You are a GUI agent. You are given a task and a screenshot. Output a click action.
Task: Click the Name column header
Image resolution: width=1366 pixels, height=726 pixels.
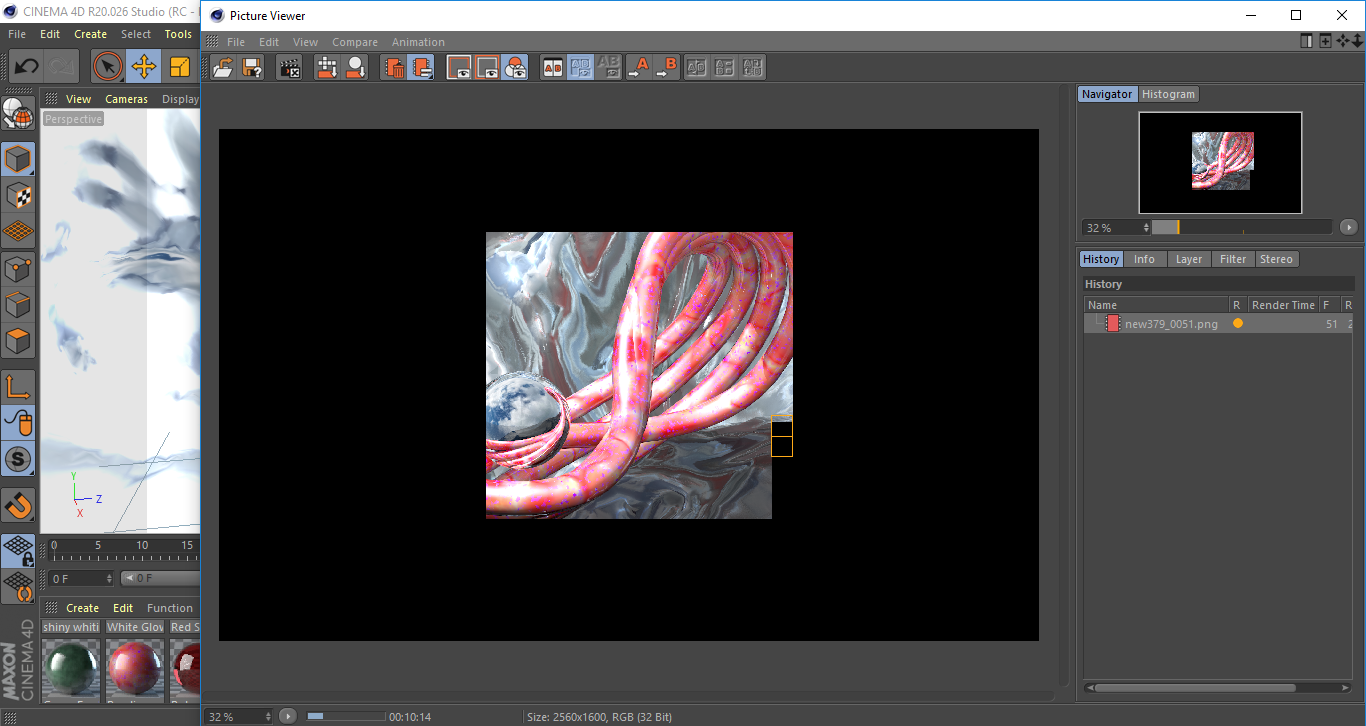(x=1157, y=305)
